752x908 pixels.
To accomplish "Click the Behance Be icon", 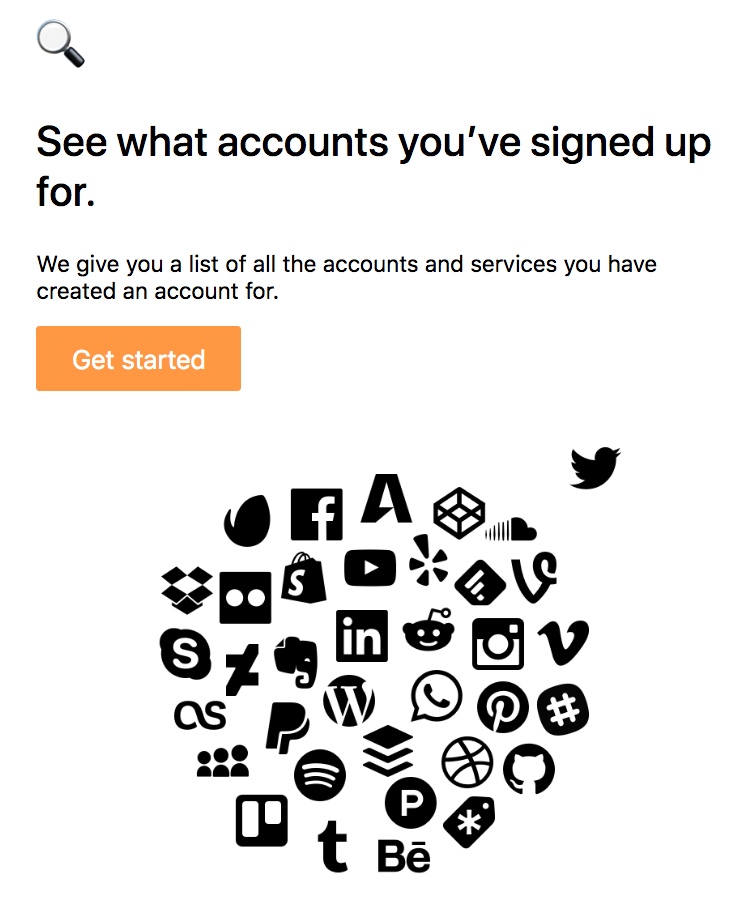I will [x=404, y=856].
